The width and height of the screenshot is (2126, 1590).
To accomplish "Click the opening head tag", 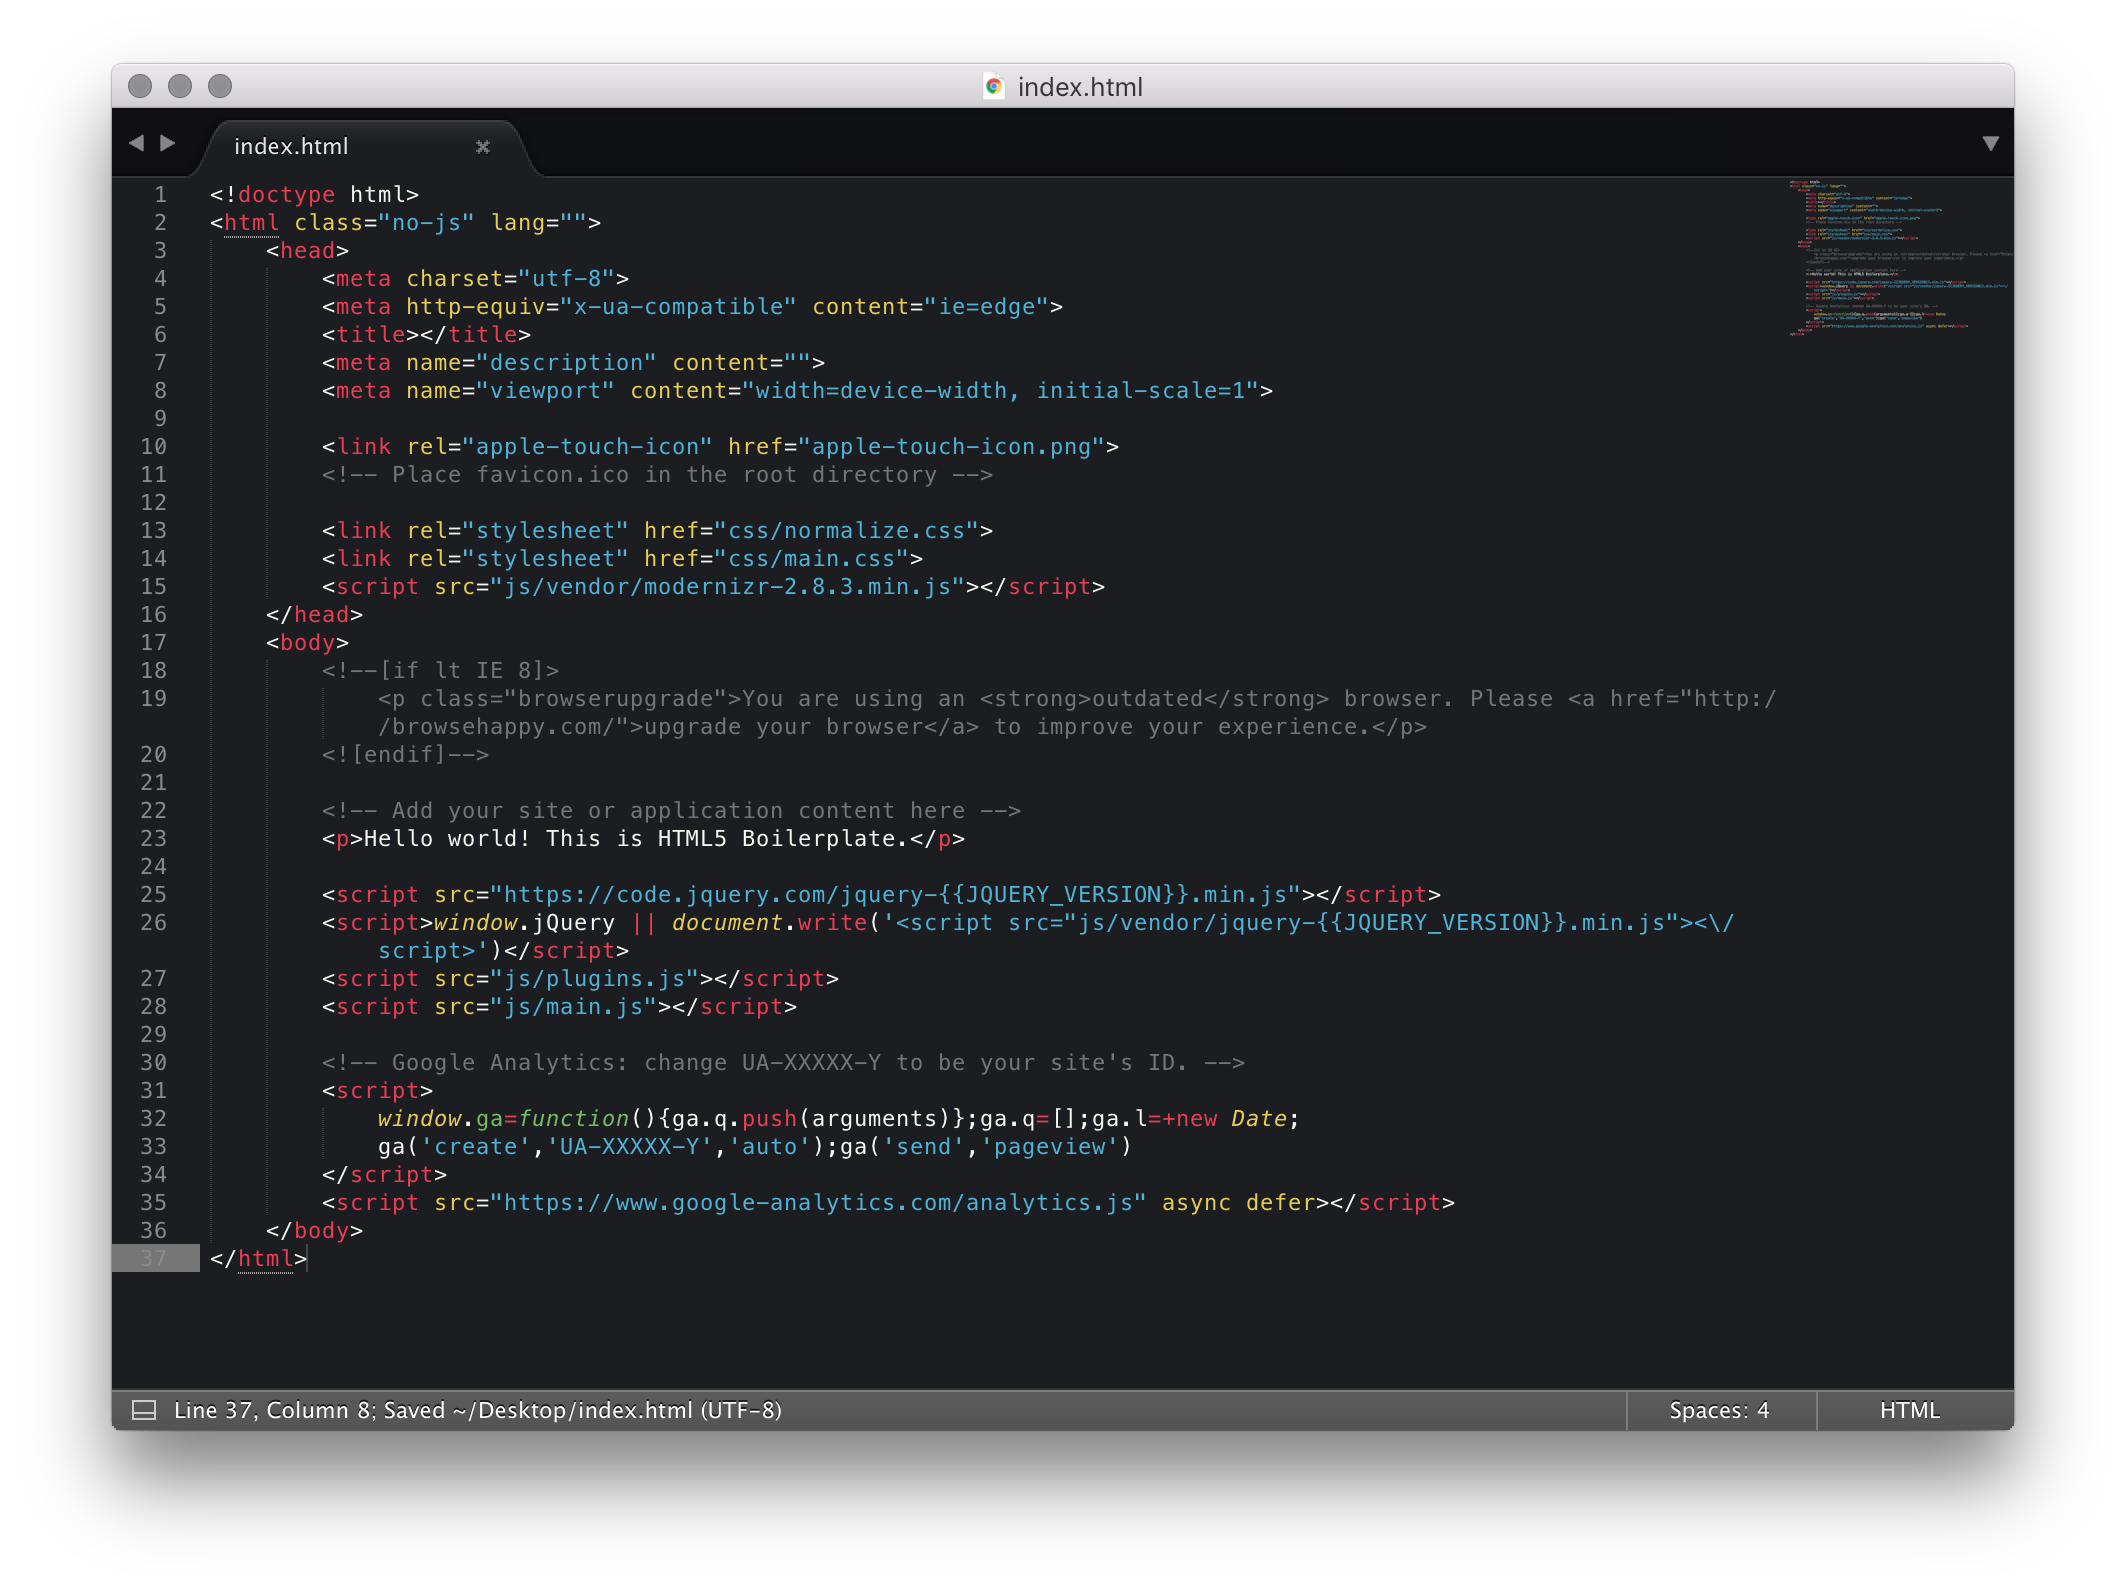I will click(x=307, y=250).
